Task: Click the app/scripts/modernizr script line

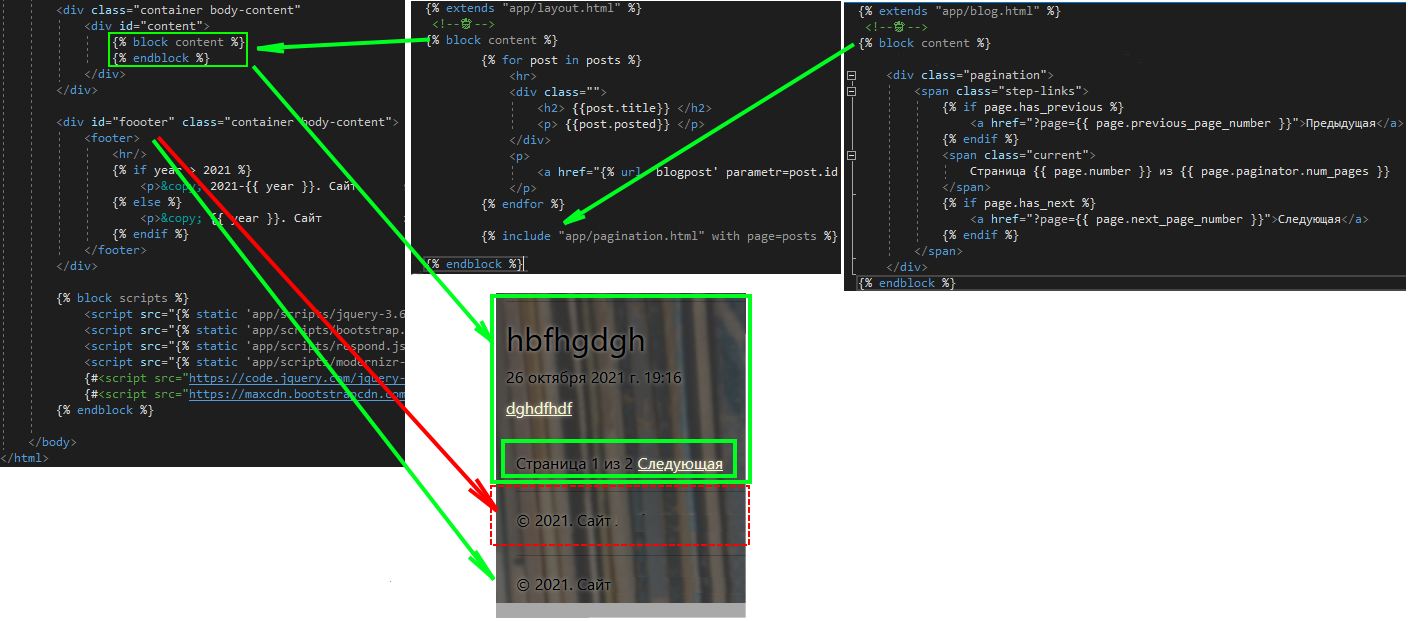Action: click(x=244, y=362)
